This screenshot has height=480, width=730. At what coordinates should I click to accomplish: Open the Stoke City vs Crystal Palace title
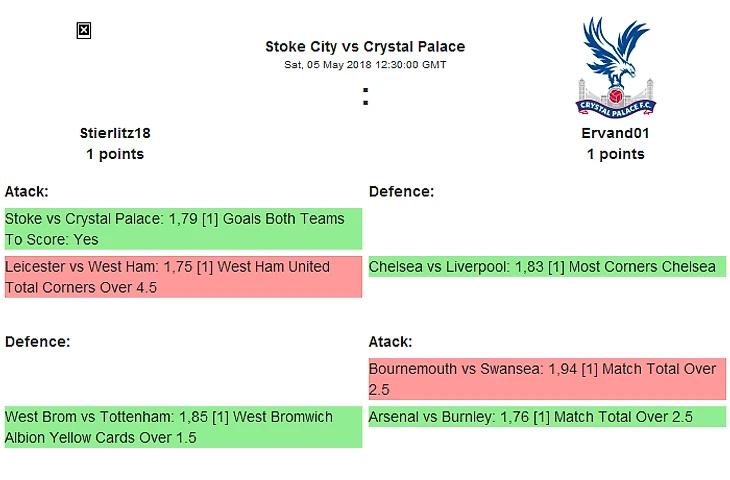[365, 46]
